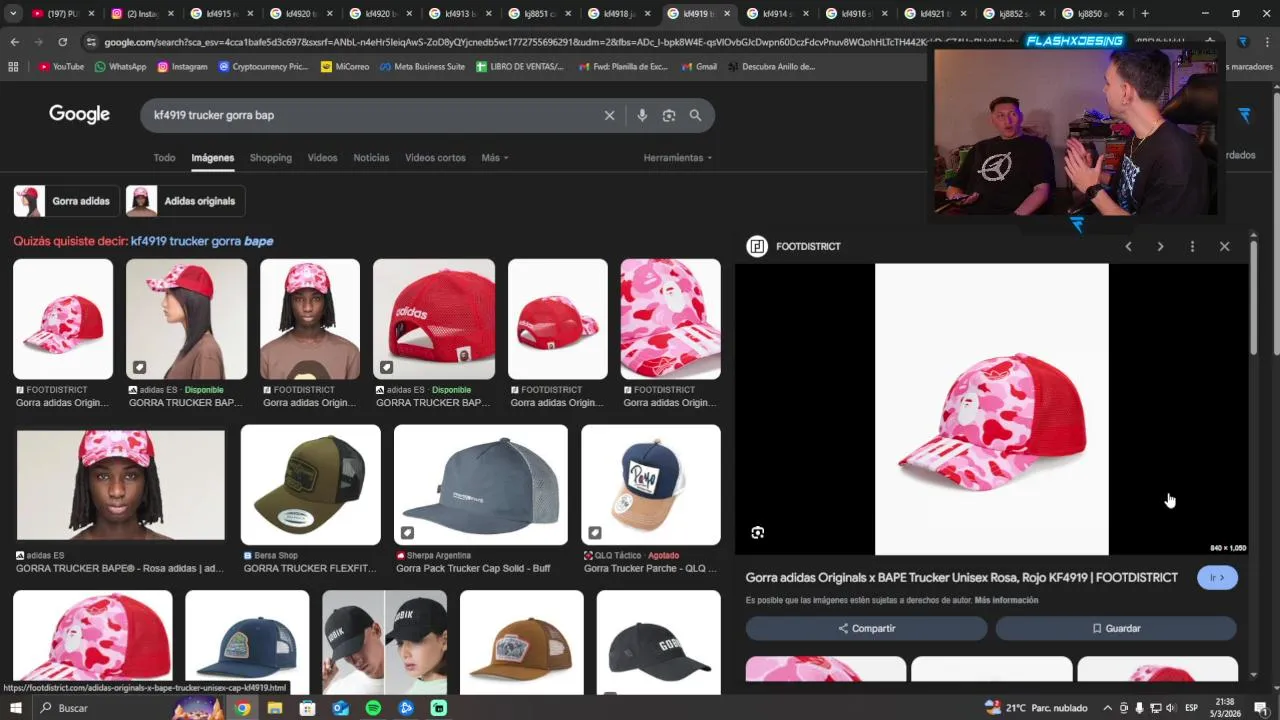Screen dimensions: 1280x720
Task: Switch to the Videos tab
Action: click(x=322, y=158)
